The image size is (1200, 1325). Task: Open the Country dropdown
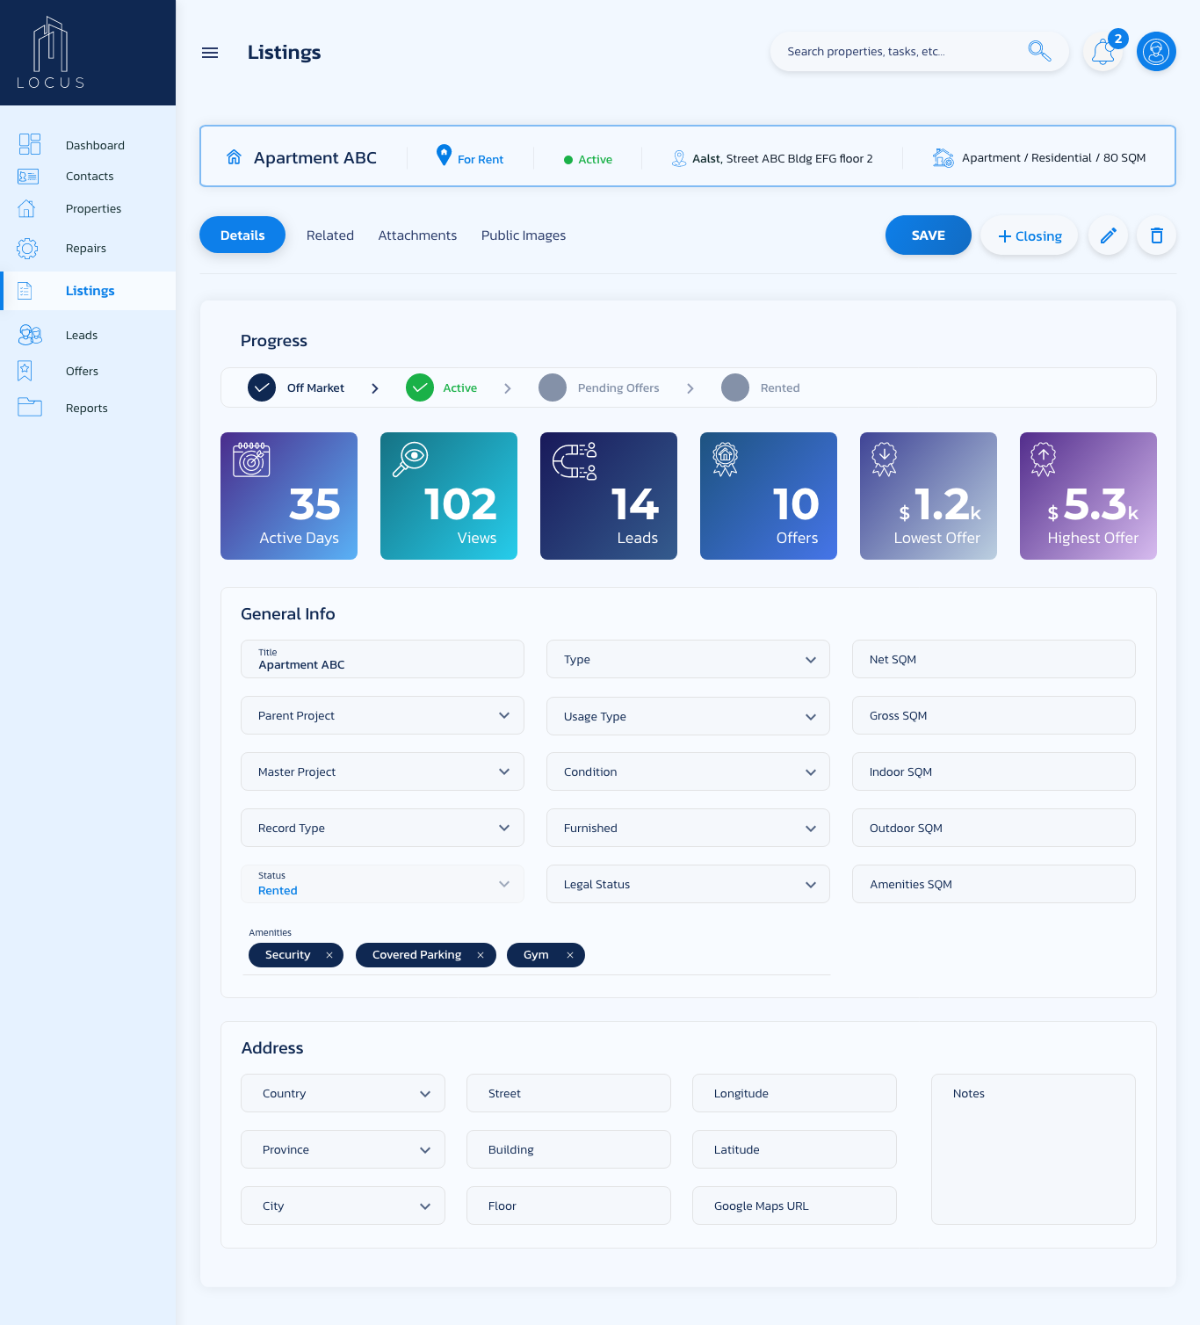coord(343,1094)
